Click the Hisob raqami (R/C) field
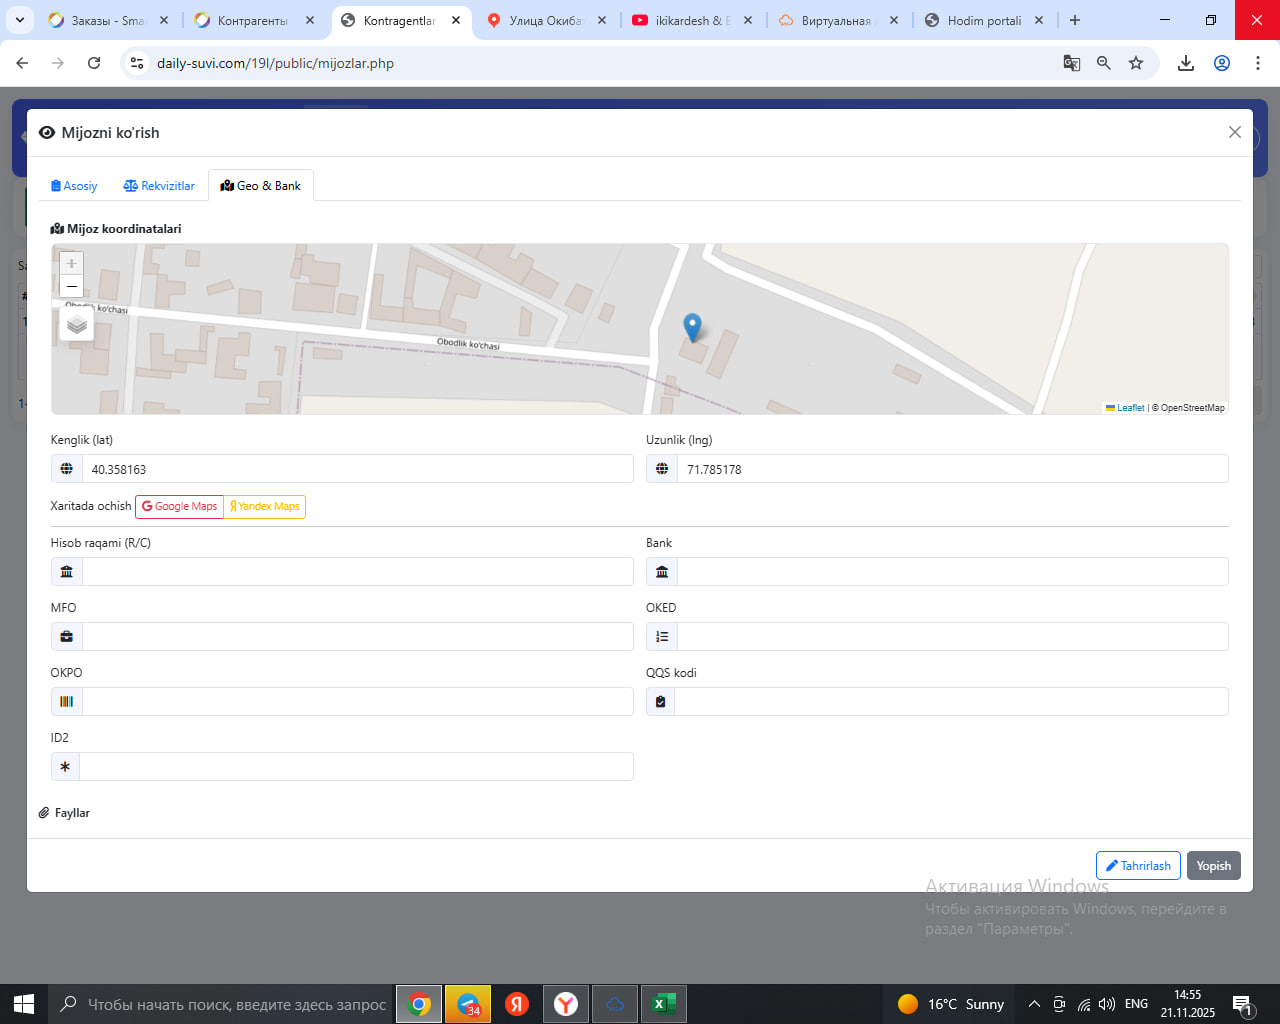 pyautogui.click(x=357, y=572)
